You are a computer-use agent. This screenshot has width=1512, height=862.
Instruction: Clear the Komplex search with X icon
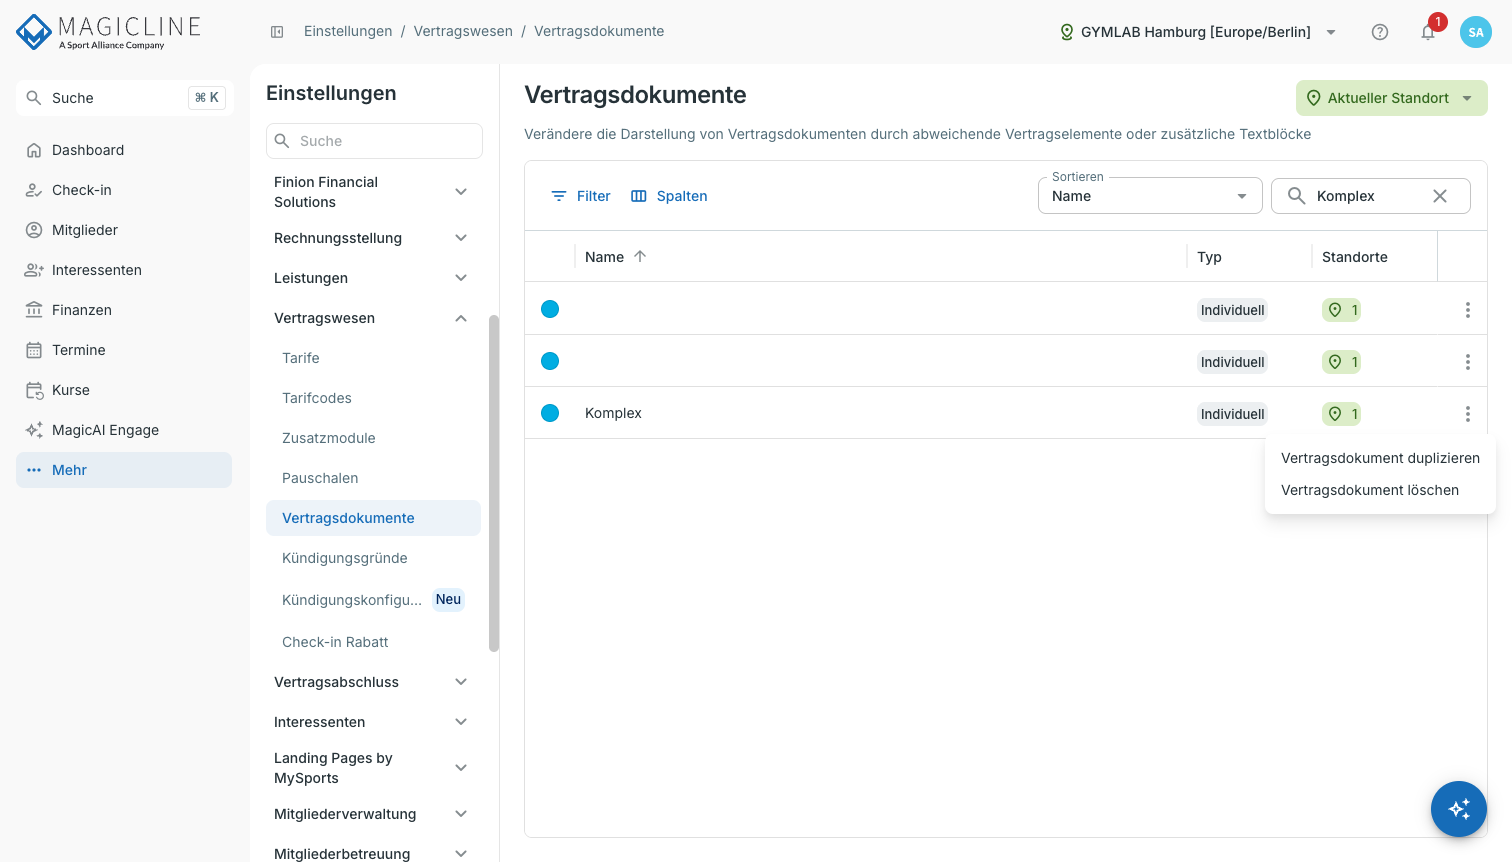pyautogui.click(x=1440, y=196)
